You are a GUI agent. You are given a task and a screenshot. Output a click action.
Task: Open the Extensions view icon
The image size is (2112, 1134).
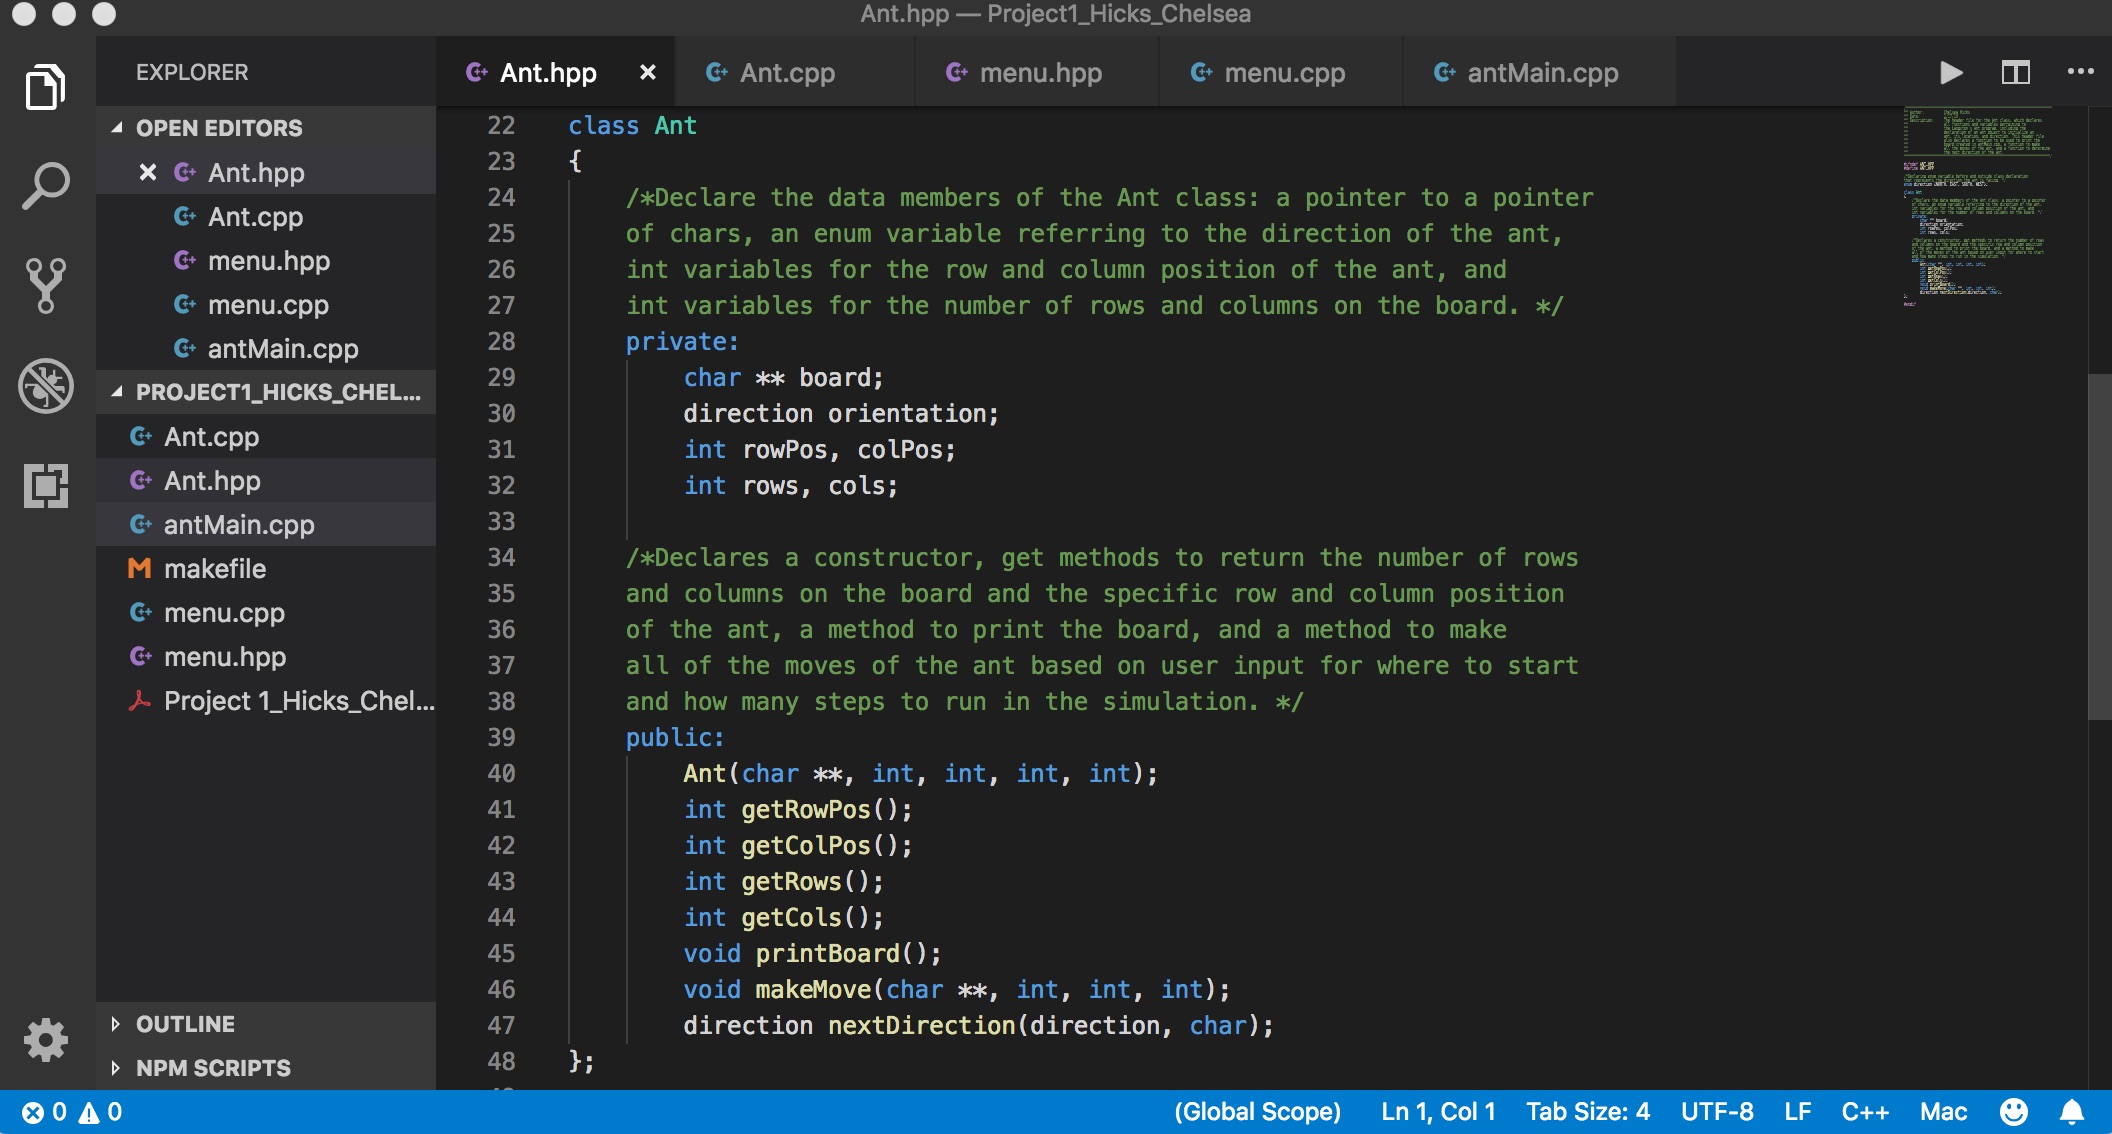(x=46, y=486)
